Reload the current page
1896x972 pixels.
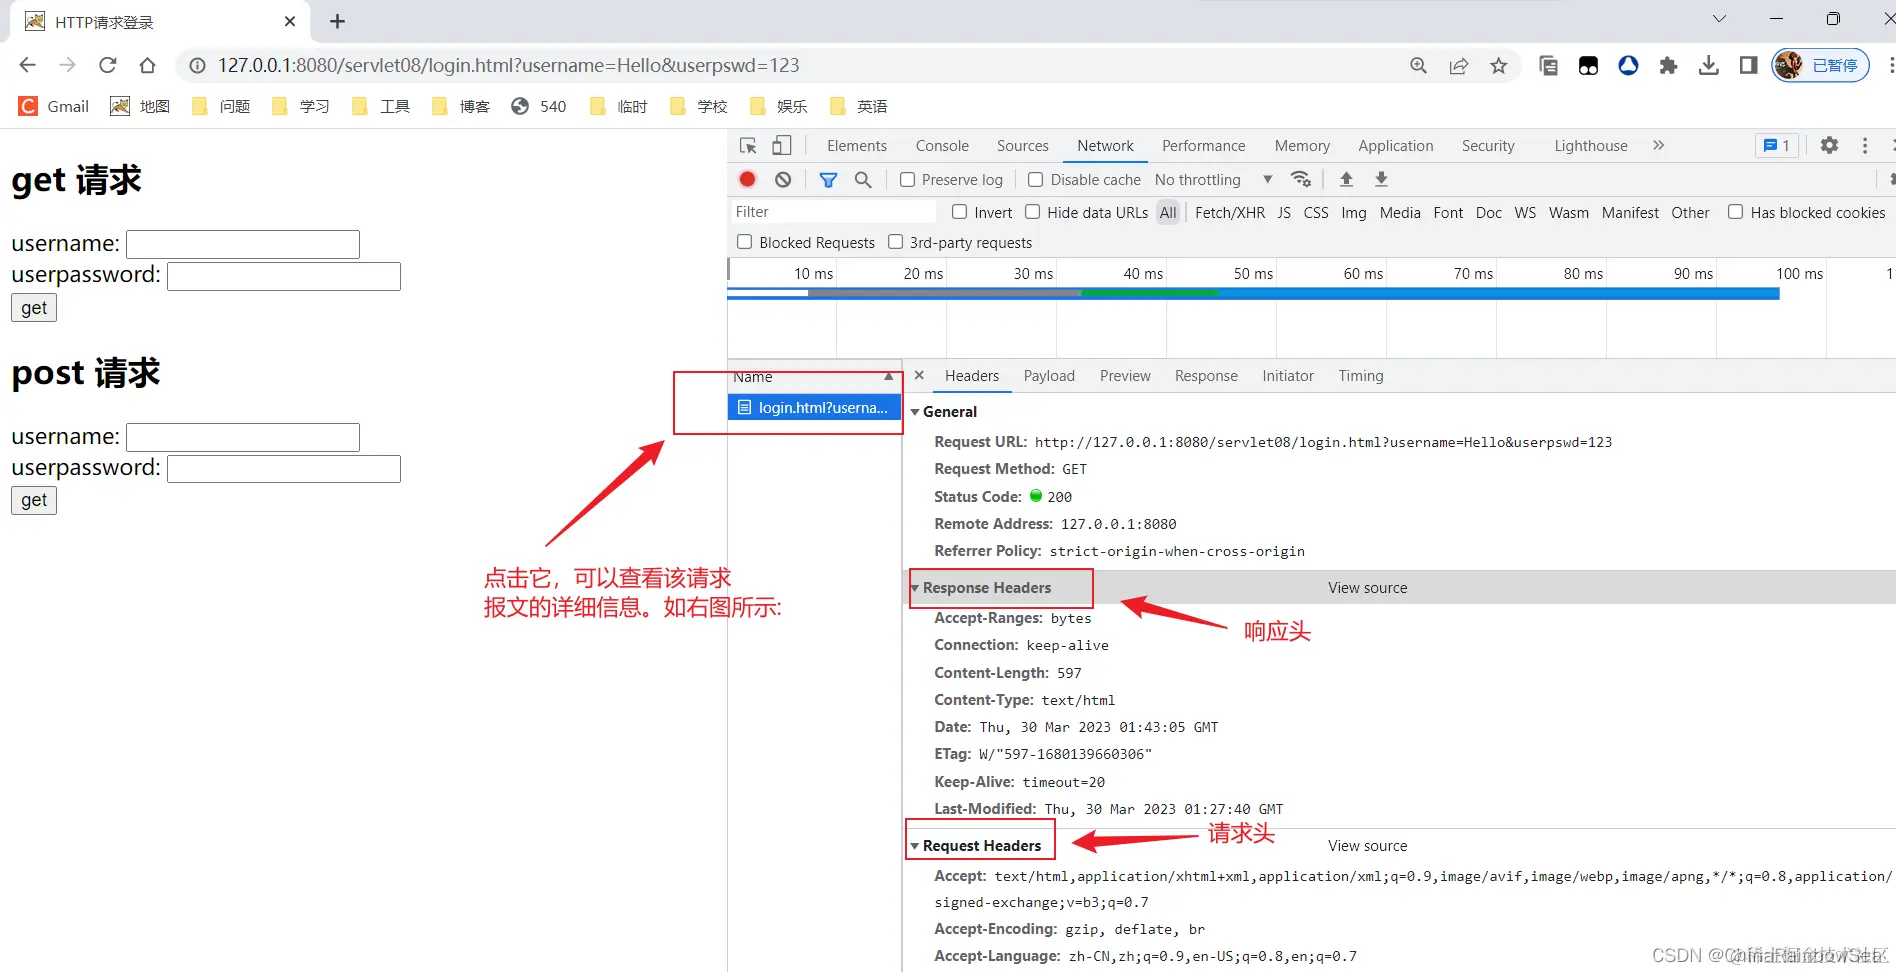click(x=107, y=65)
